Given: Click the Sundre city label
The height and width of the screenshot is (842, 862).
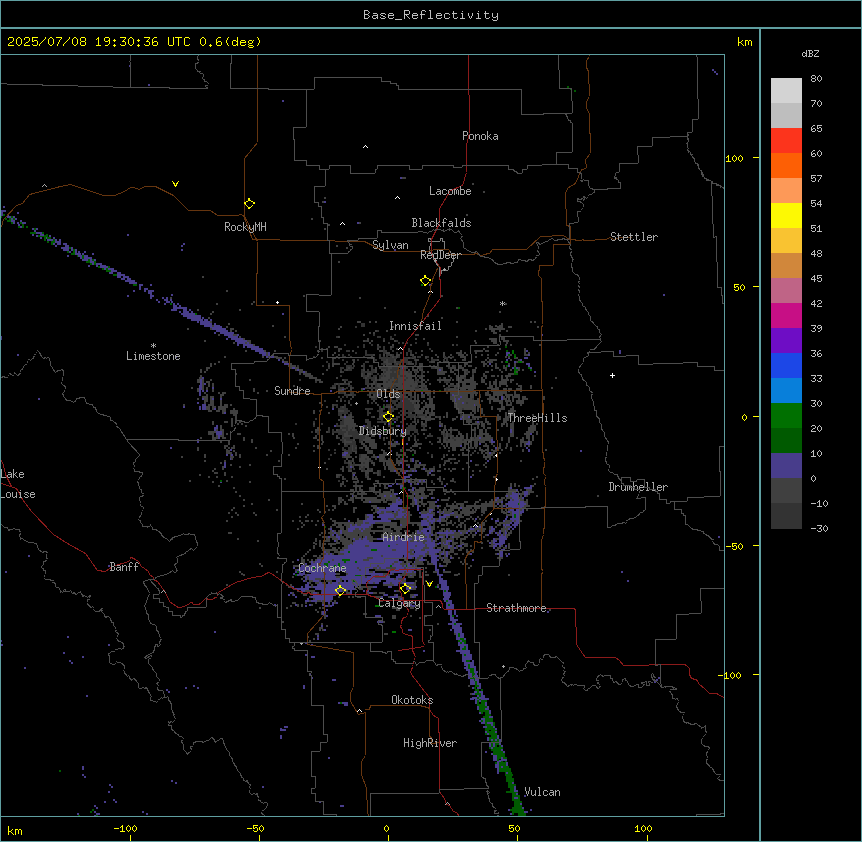Looking at the screenshot, I should (x=292, y=391).
